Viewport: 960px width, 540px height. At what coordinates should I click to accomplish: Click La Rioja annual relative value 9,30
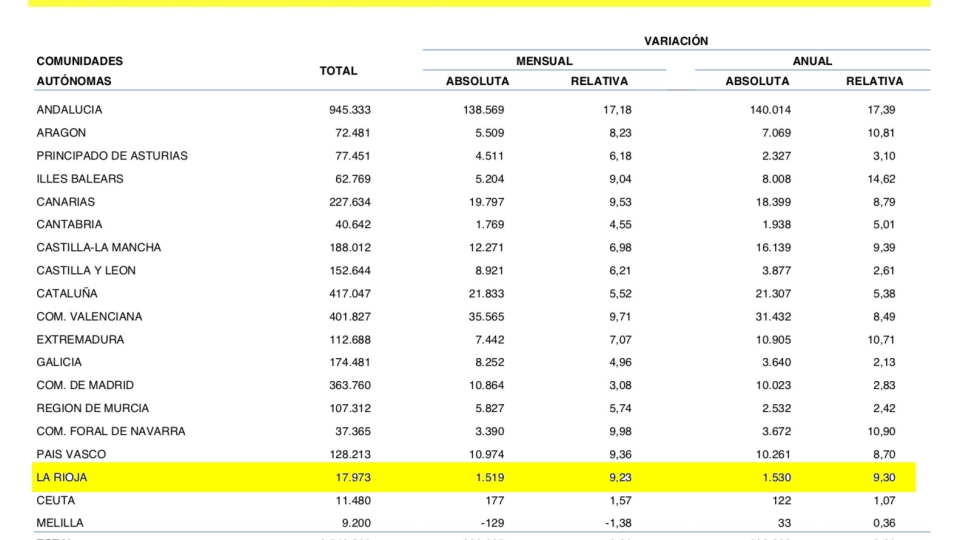(x=883, y=477)
